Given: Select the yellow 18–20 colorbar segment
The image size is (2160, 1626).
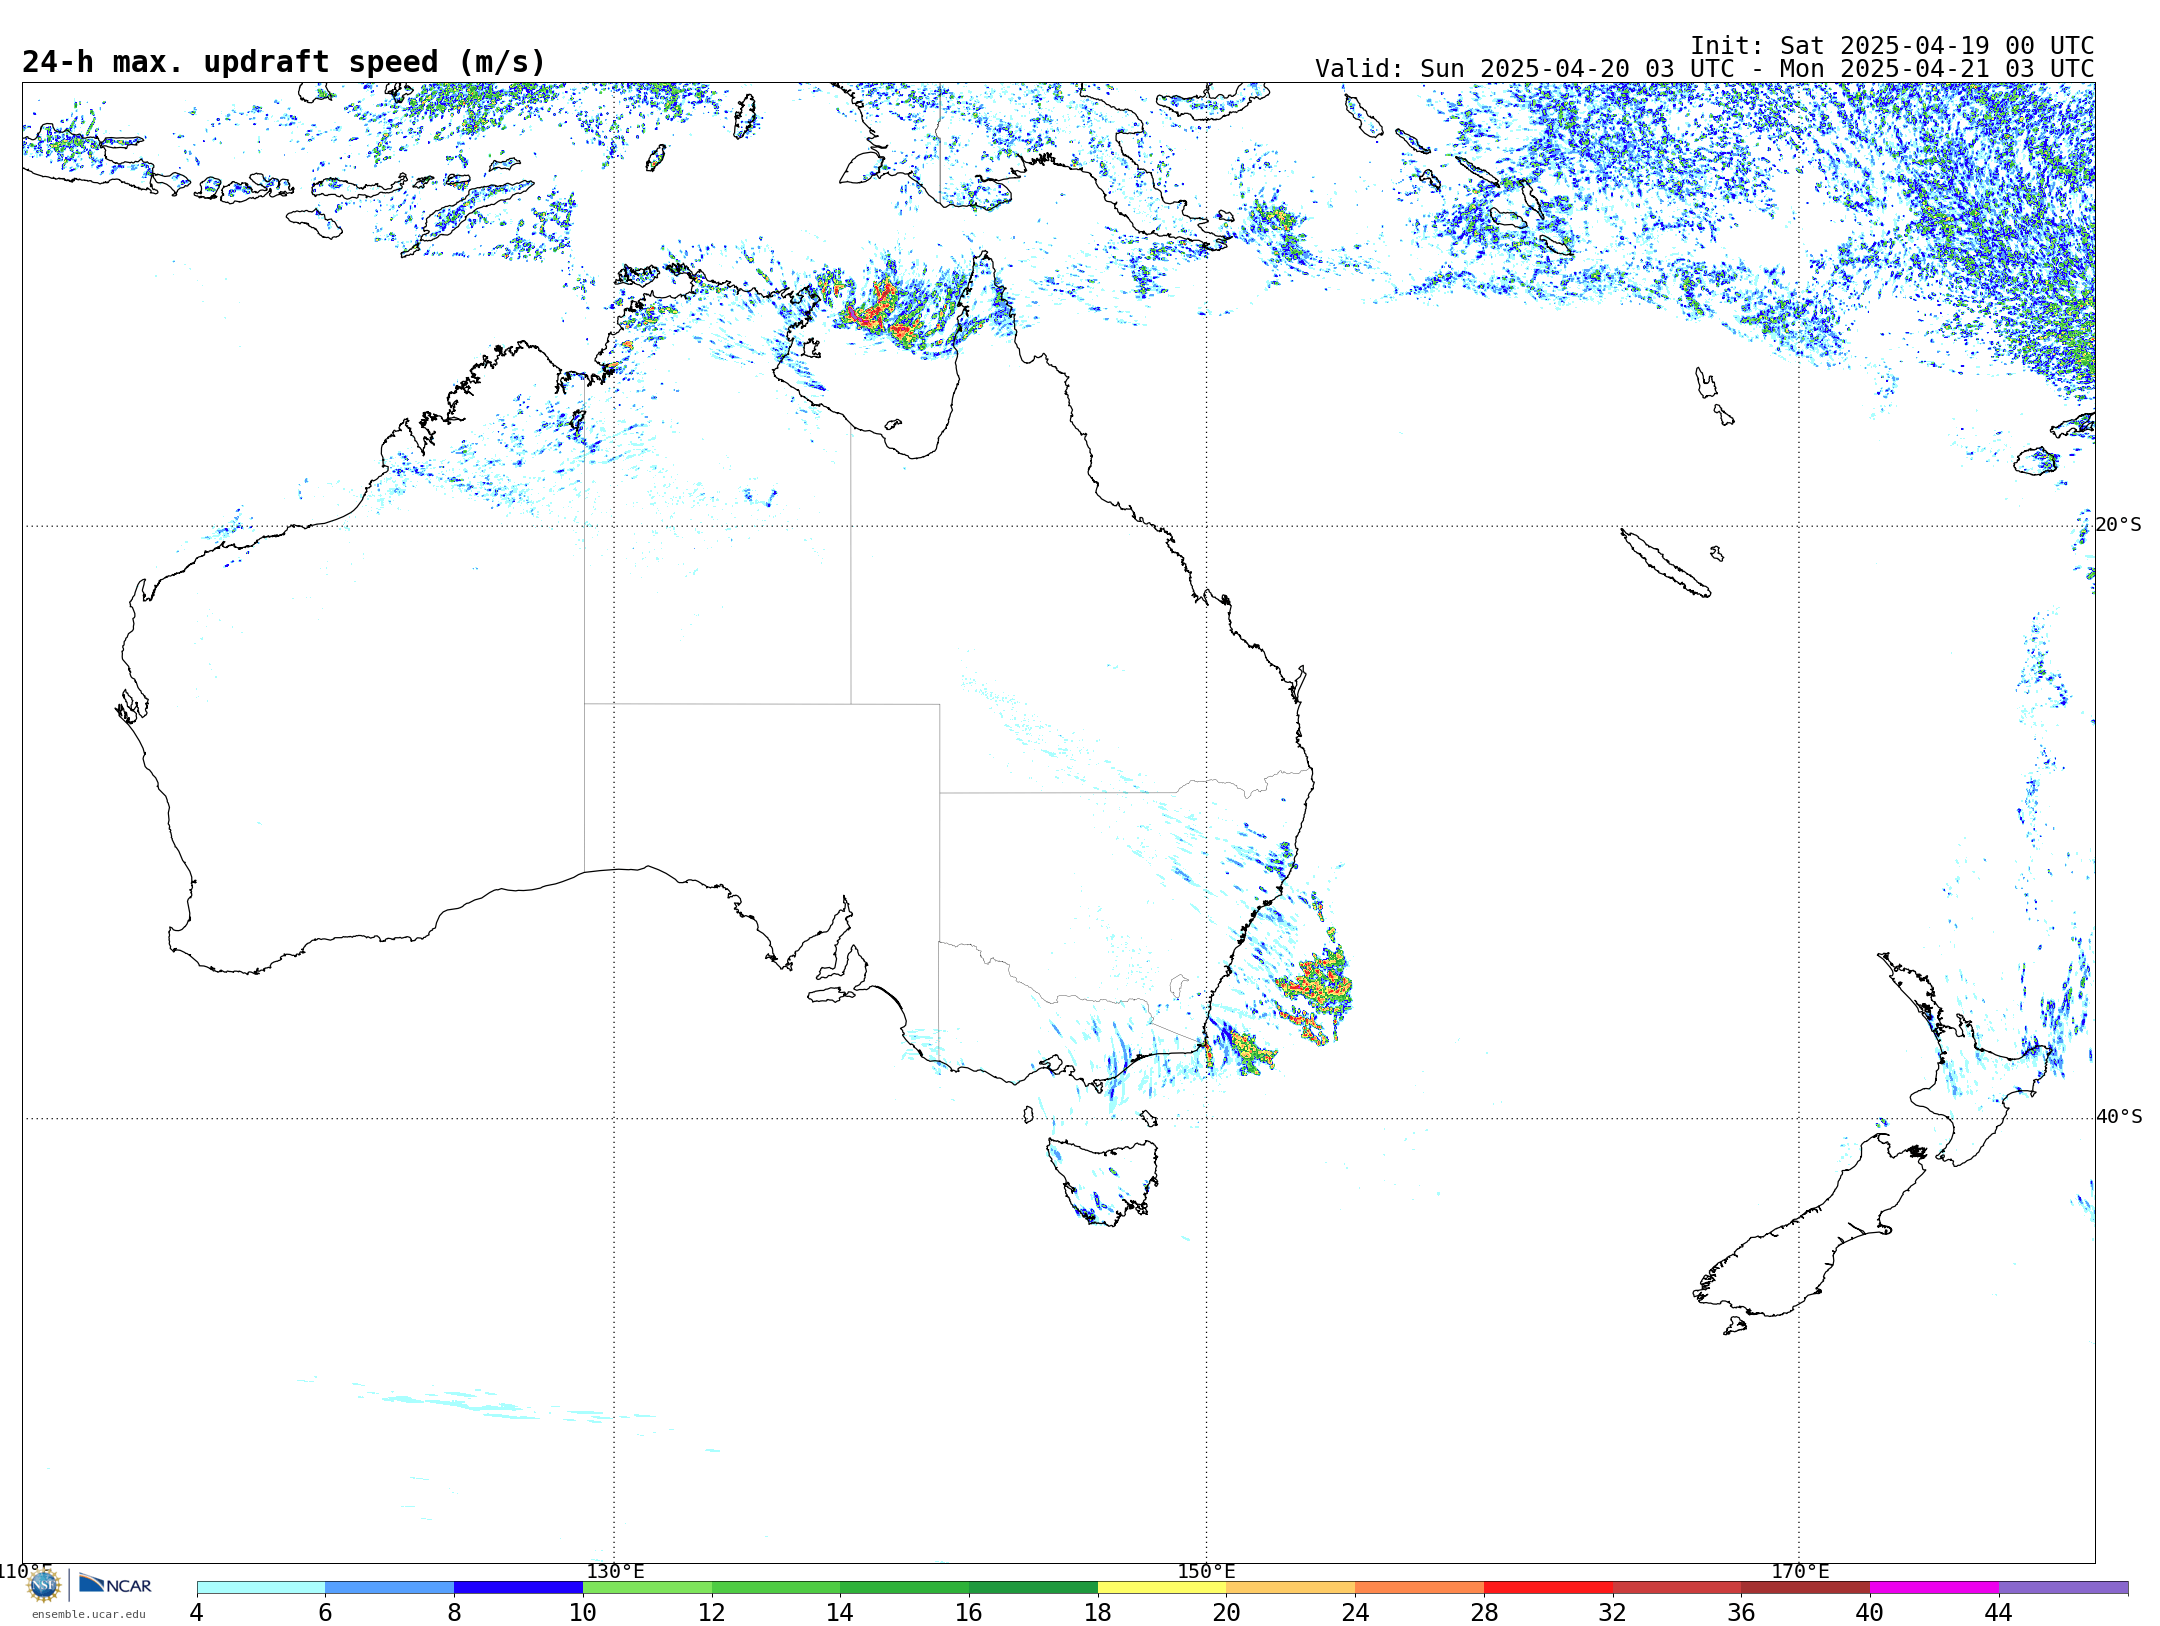Looking at the screenshot, I should pos(1162,1588).
